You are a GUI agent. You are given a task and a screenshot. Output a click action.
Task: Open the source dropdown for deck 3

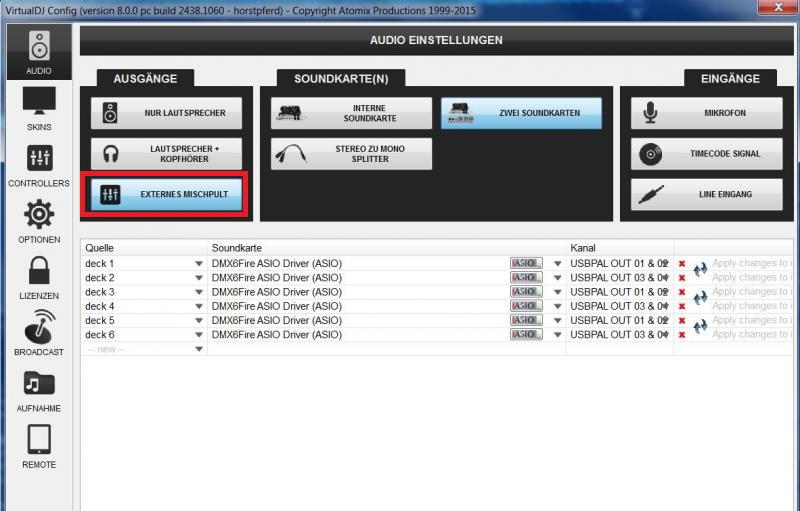point(199,292)
